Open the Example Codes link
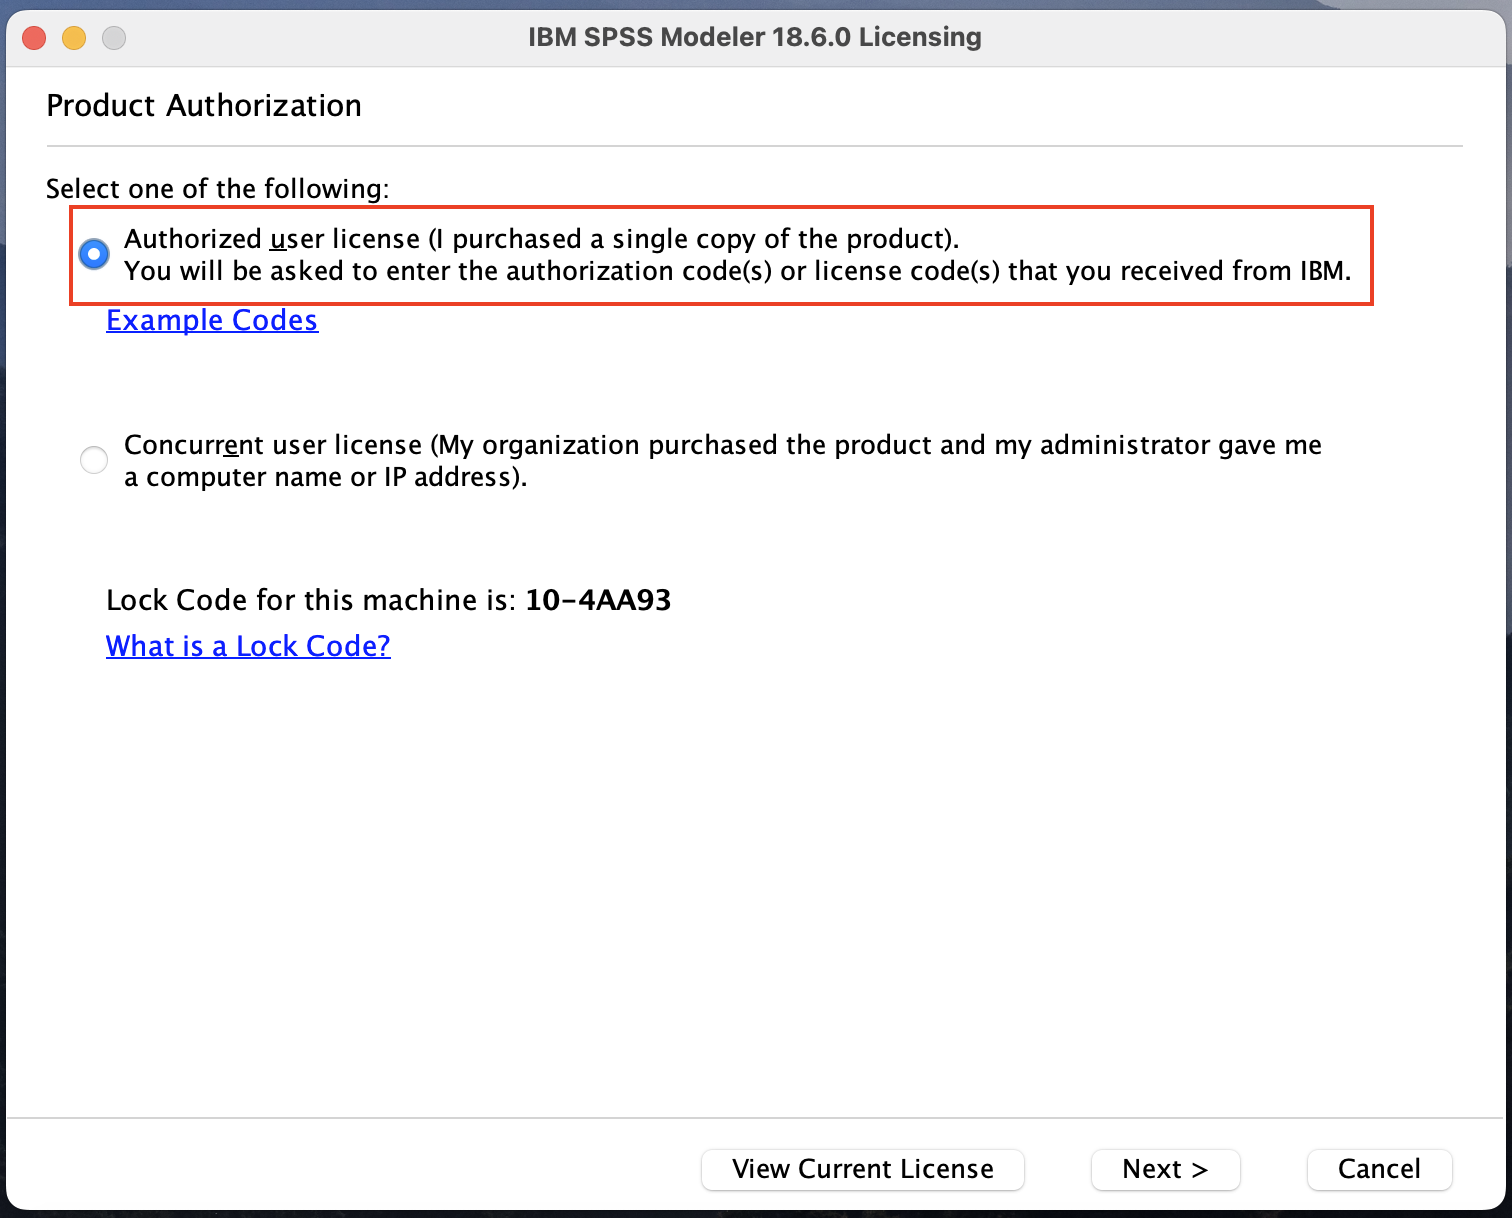The width and height of the screenshot is (1512, 1218). tap(212, 320)
